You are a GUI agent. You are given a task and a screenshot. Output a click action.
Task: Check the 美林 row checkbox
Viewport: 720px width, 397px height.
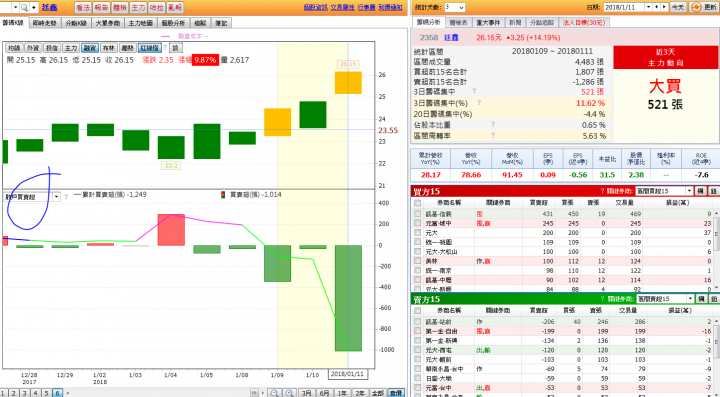coord(417,261)
